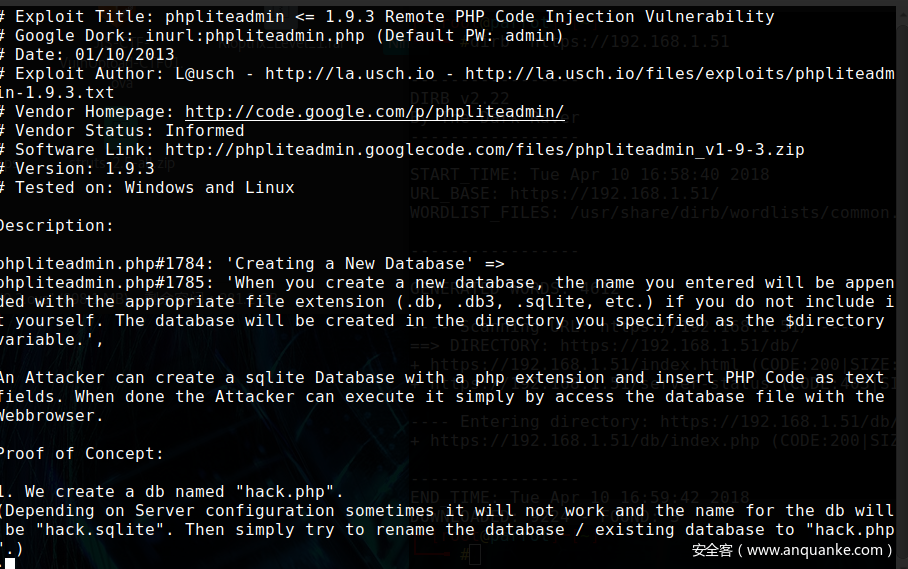
Task: Click the Proof of Concept: heading
Action: pyautogui.click(x=80, y=454)
